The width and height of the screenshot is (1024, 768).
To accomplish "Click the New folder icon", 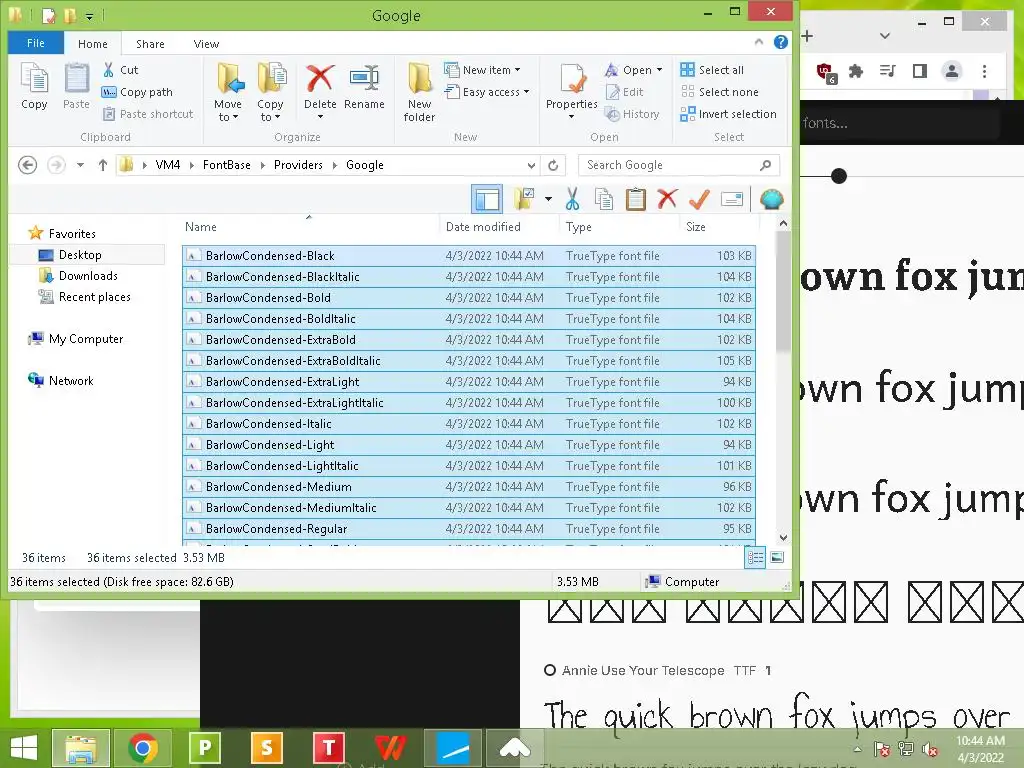I will (419, 79).
